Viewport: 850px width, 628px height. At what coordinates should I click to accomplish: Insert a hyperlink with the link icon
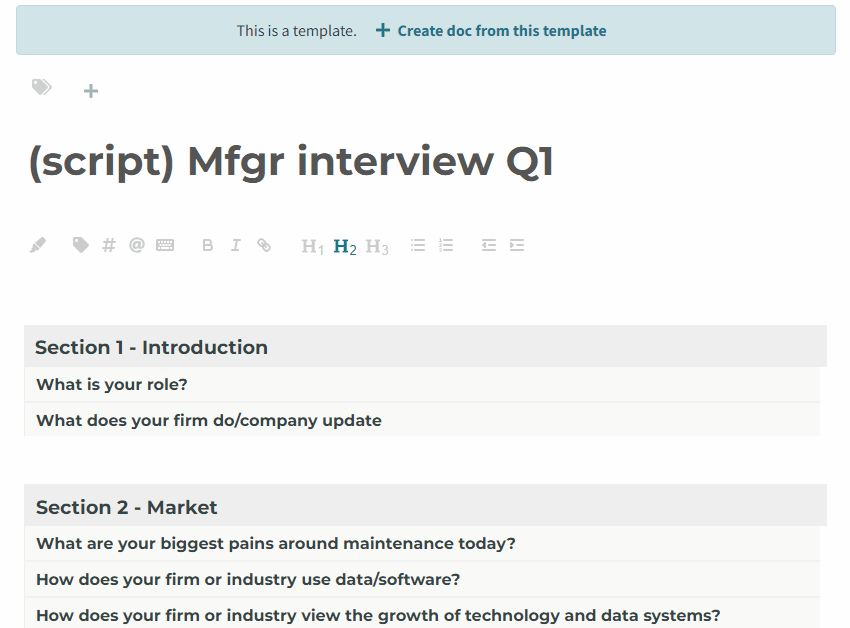[264, 245]
